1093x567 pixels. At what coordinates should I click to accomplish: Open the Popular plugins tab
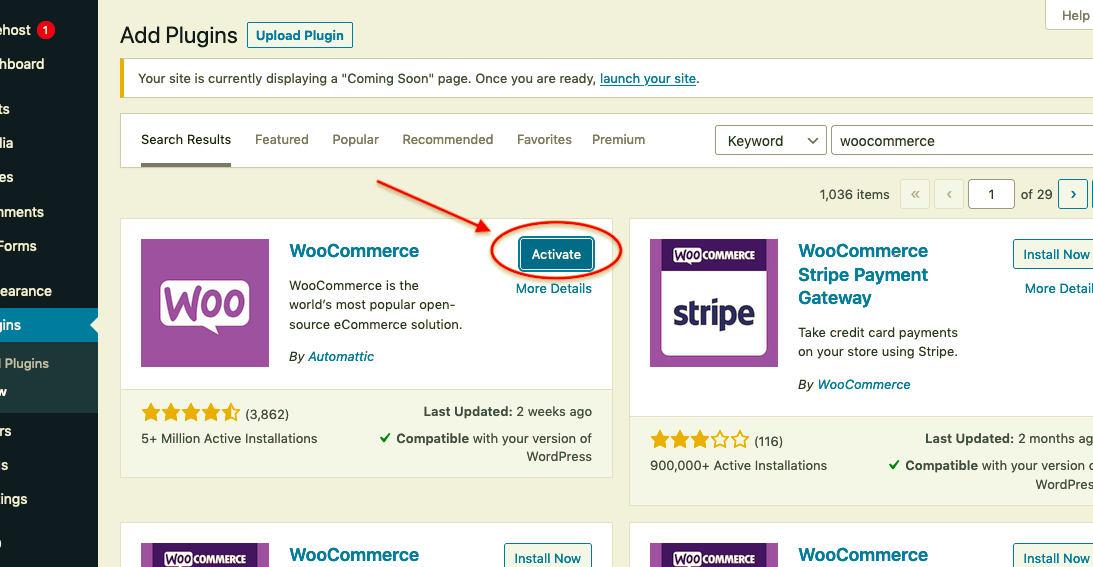point(356,139)
